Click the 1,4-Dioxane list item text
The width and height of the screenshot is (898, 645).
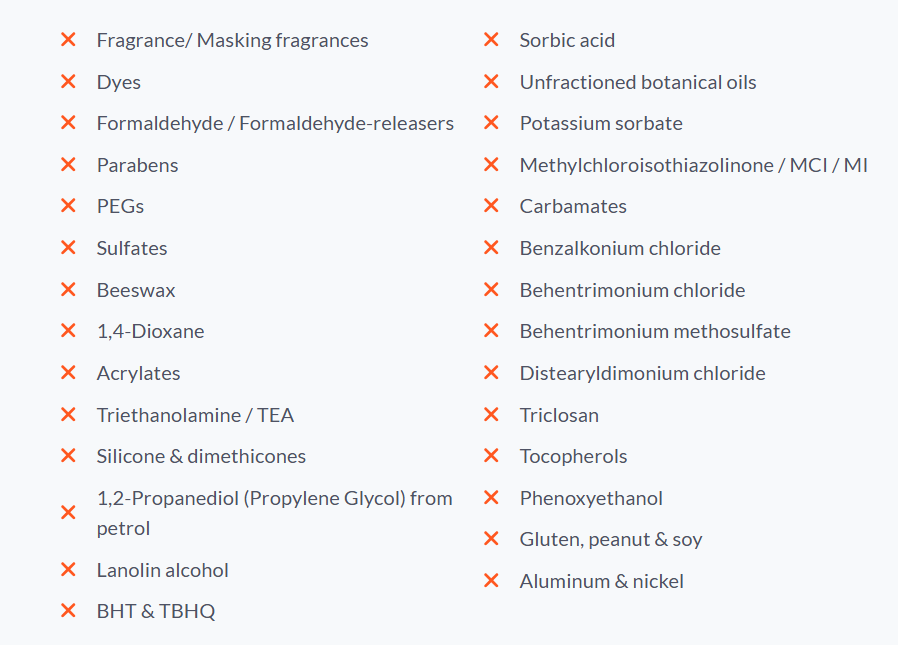[150, 331]
